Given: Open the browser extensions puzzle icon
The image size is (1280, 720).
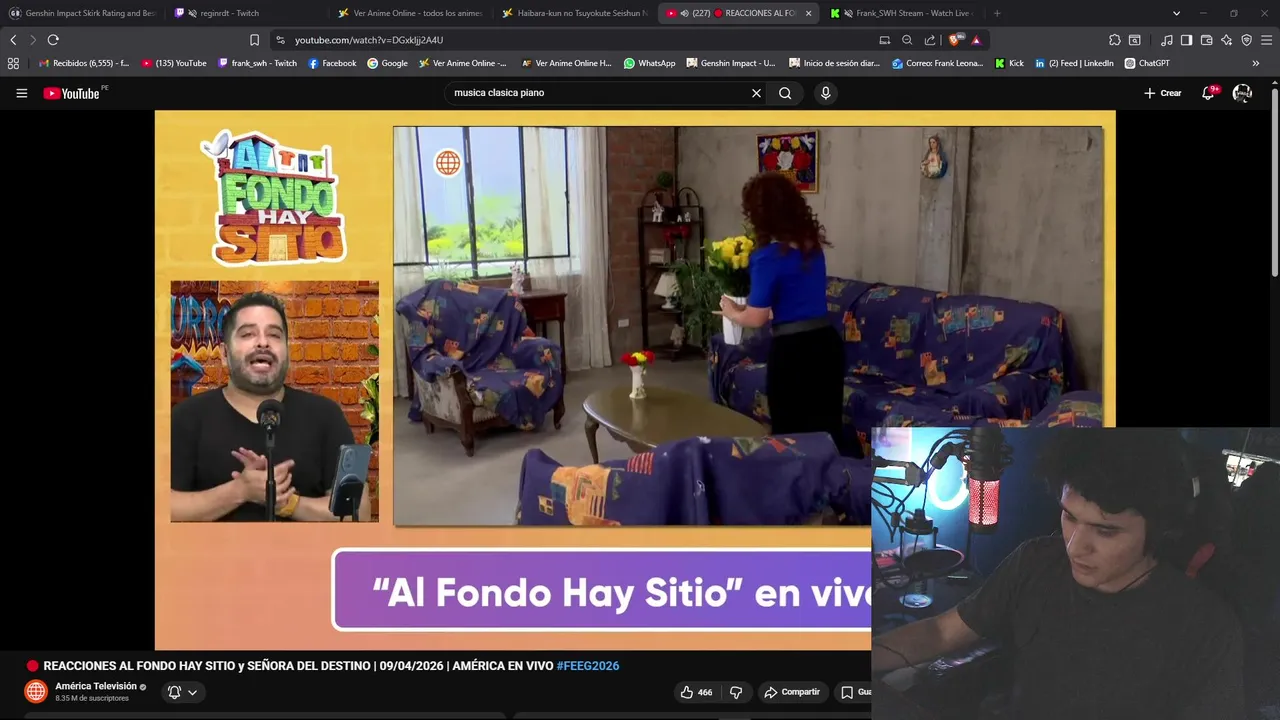Looking at the screenshot, I should coord(1115,40).
